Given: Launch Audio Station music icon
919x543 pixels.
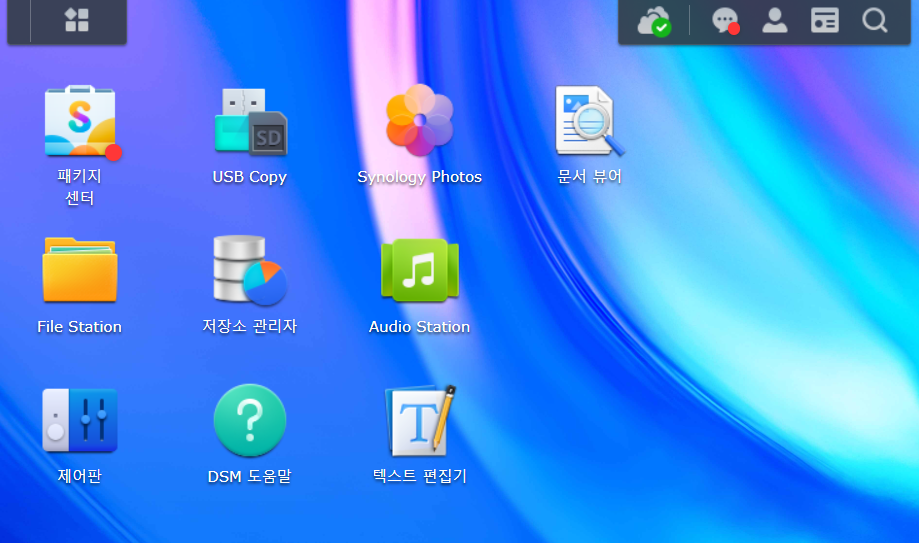Looking at the screenshot, I should (420, 270).
